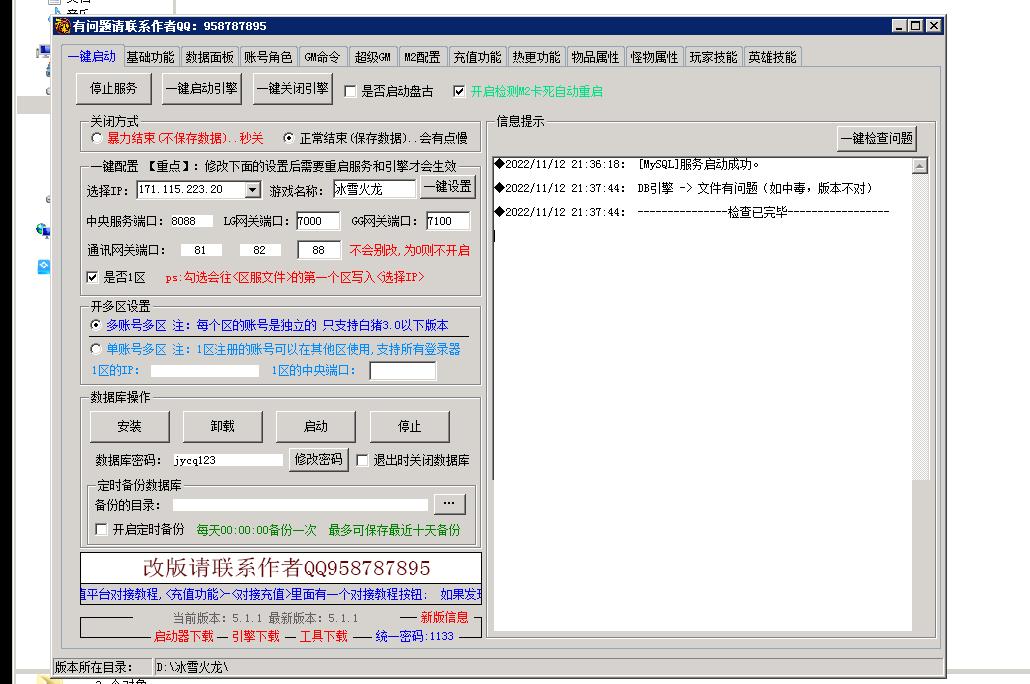
Task: Click the 一键检查问题 button
Action: pyautogui.click(x=876, y=139)
